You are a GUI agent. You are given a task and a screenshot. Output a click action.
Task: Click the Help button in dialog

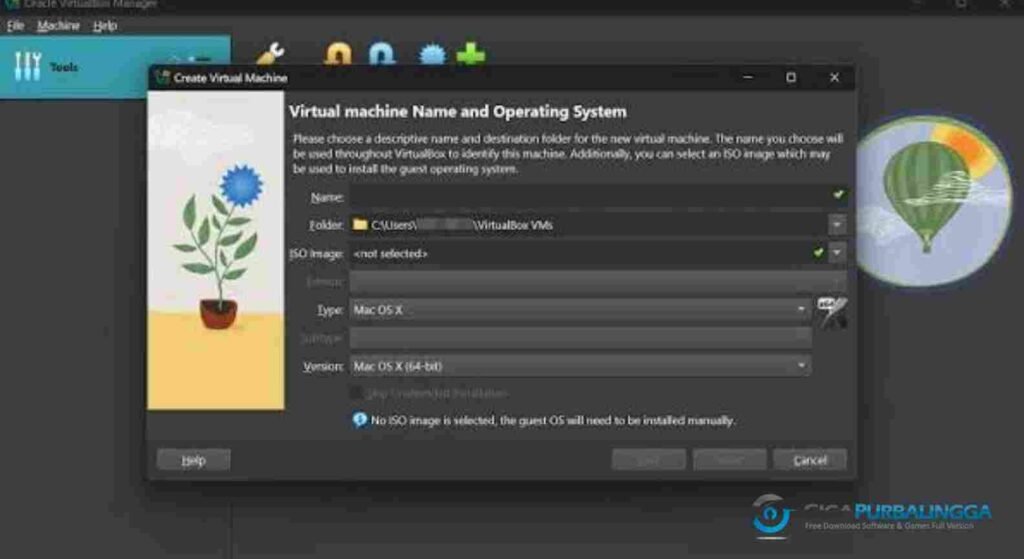point(193,460)
